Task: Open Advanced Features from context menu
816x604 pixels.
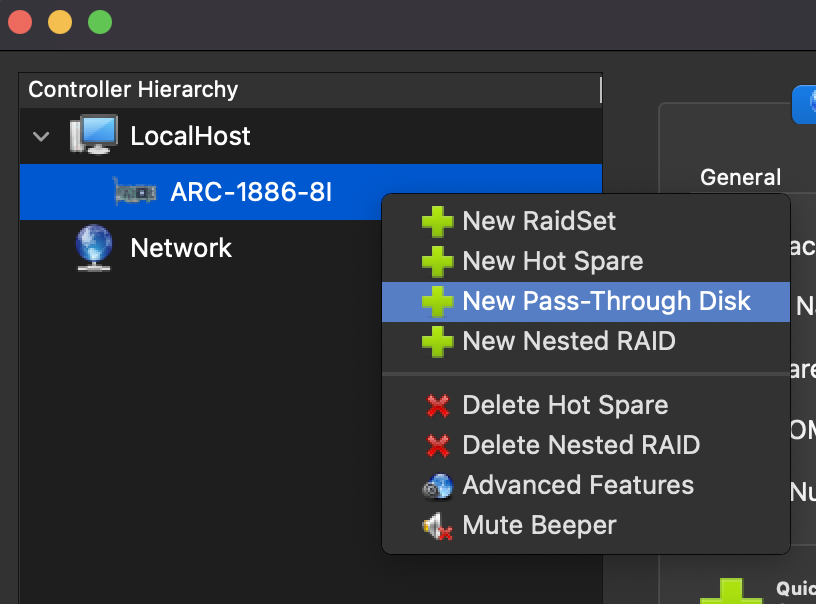Action: coord(586,485)
